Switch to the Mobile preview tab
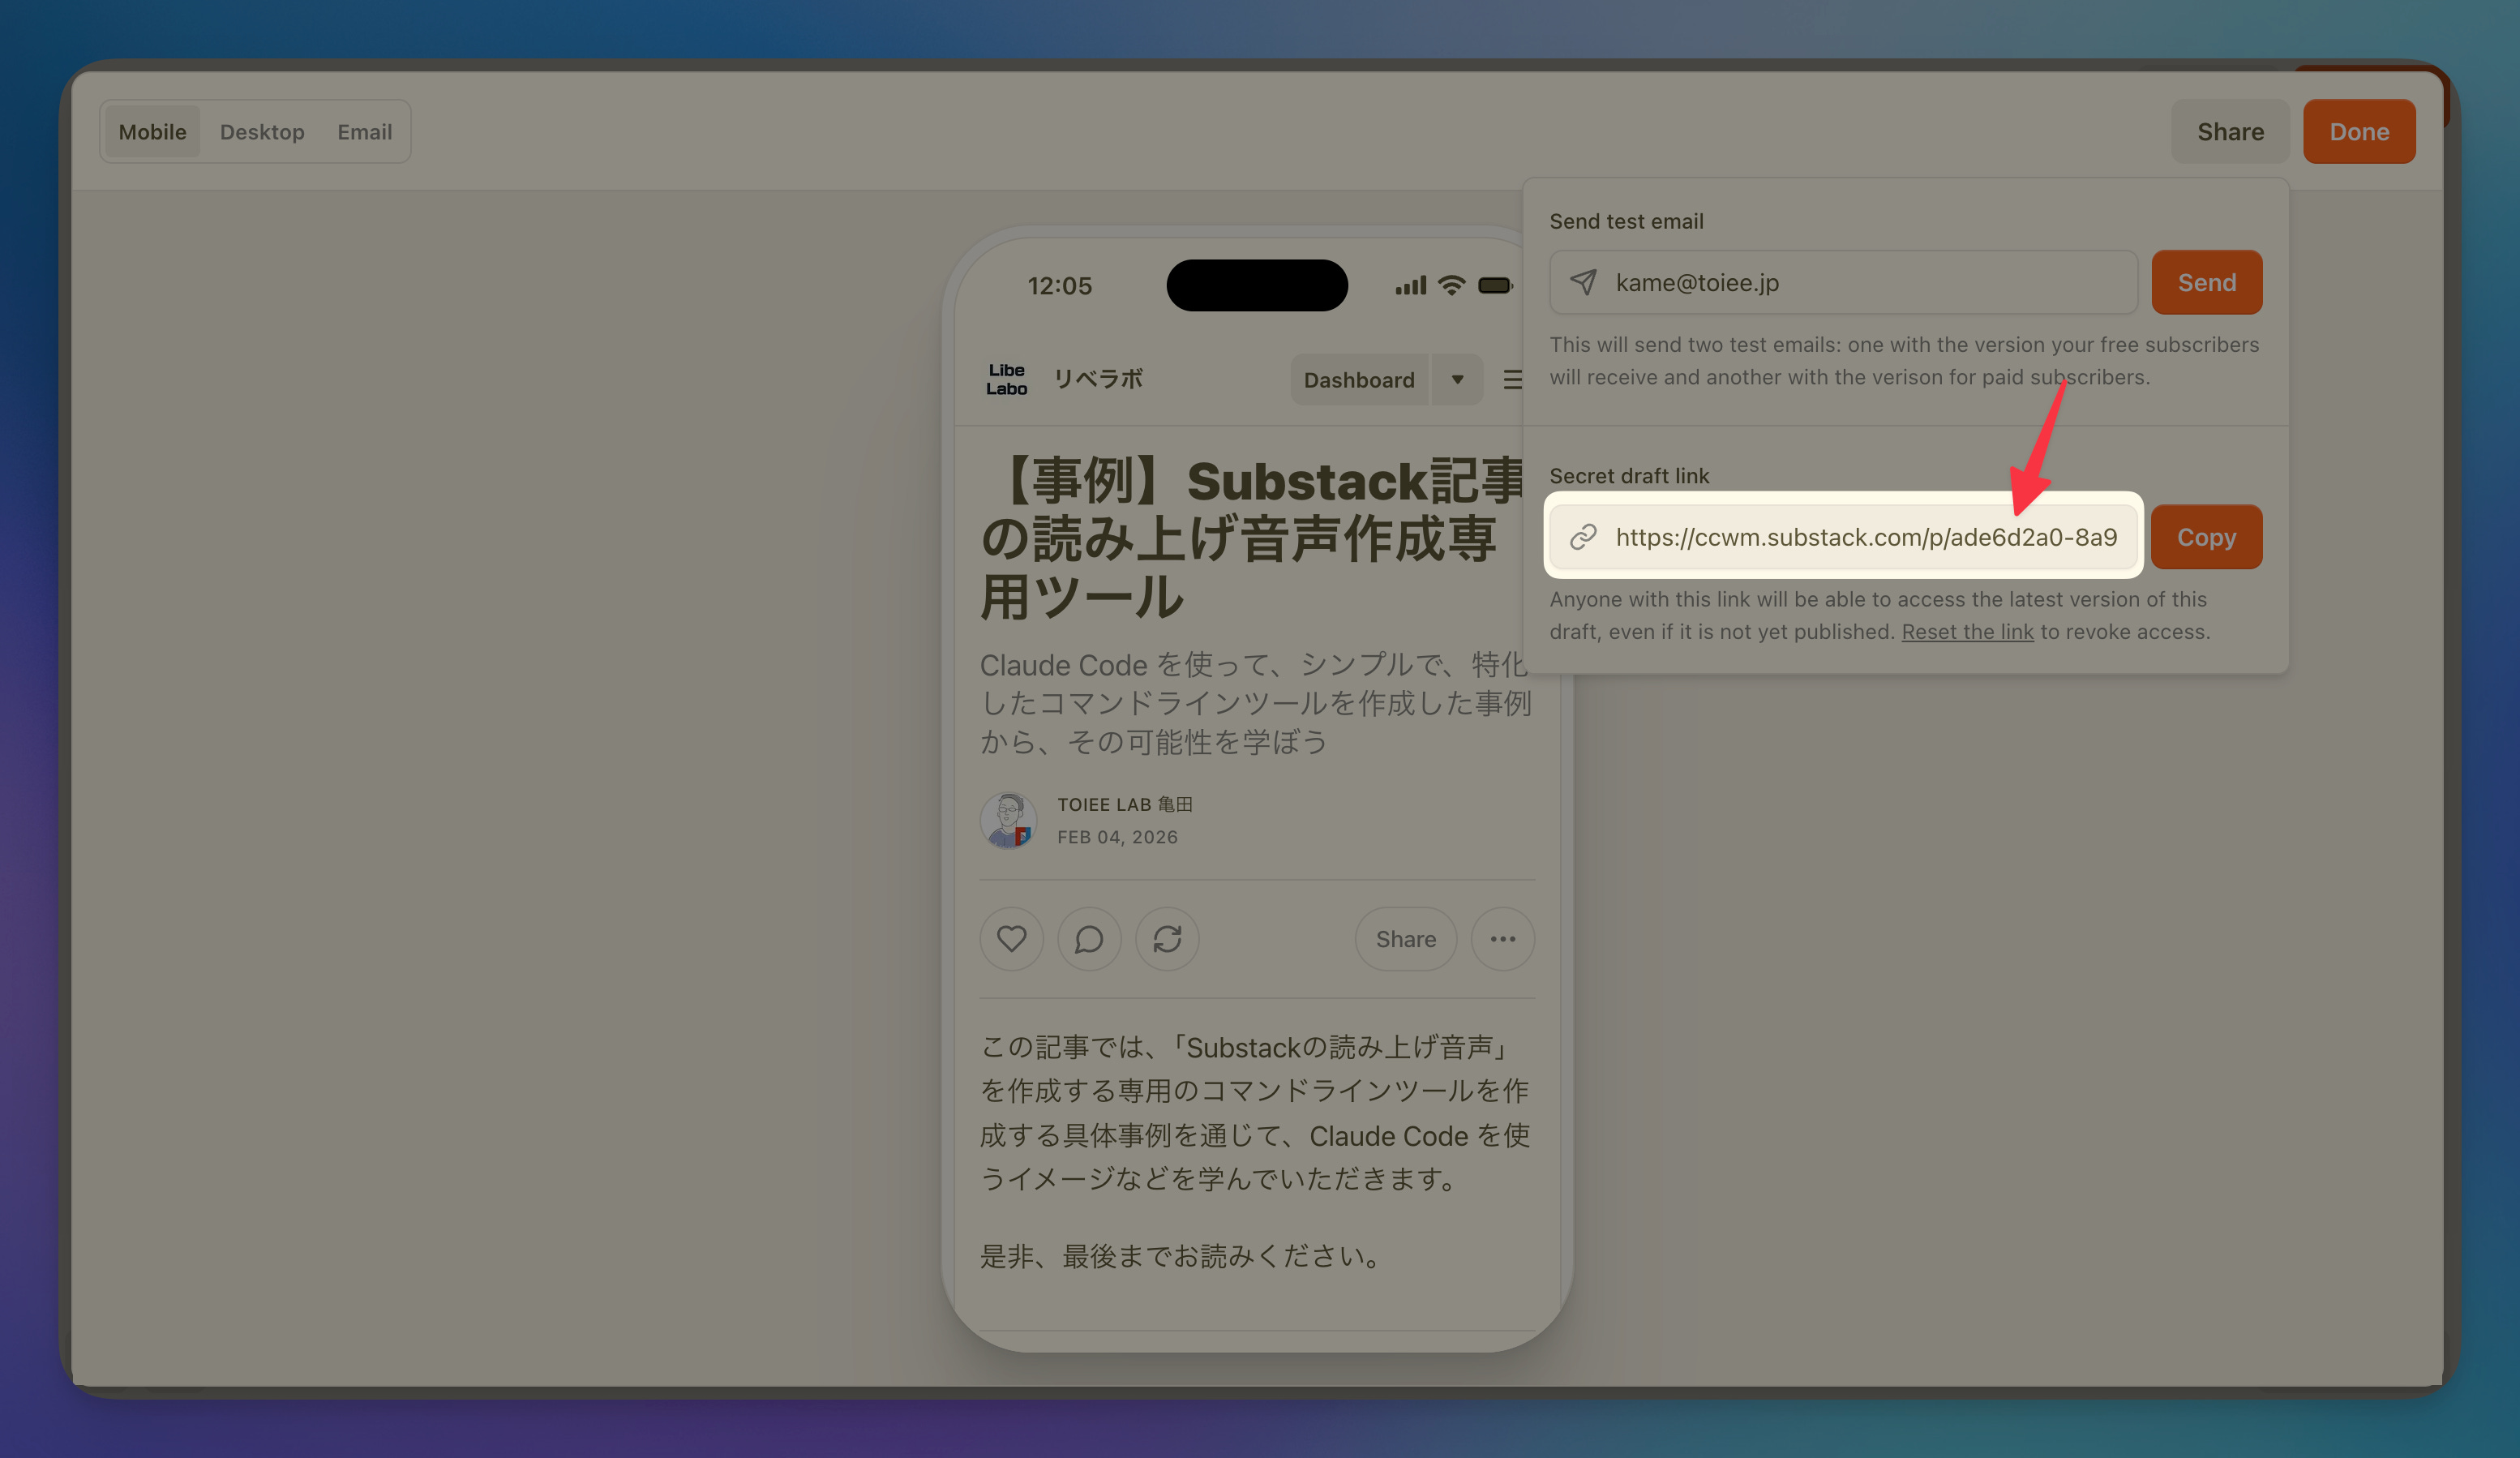Screen dimensions: 2520x1458 [152, 131]
